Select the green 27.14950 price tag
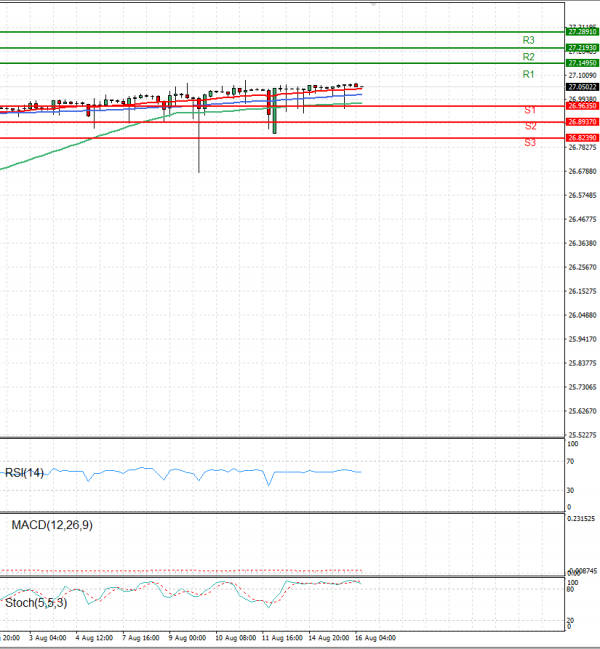This screenshot has width=600, height=649. coord(582,63)
